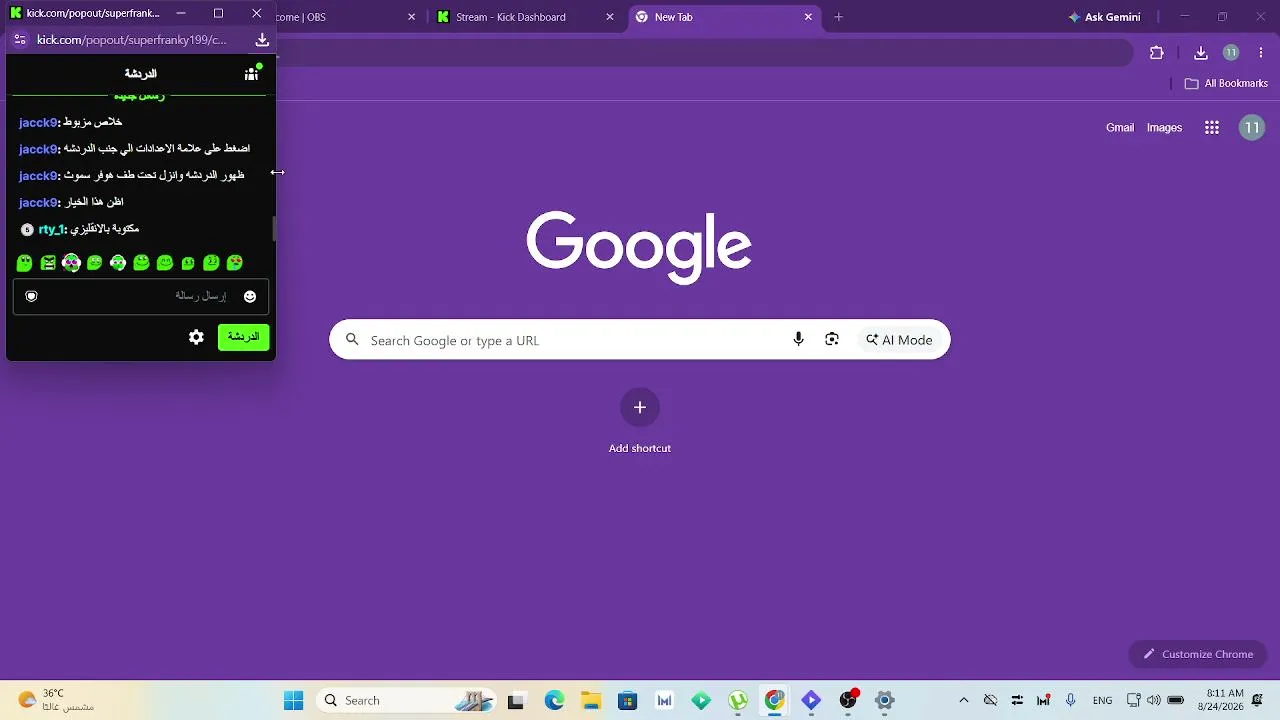Open Chrome extensions puzzle icon
The height and width of the screenshot is (720, 1280).
click(1157, 53)
